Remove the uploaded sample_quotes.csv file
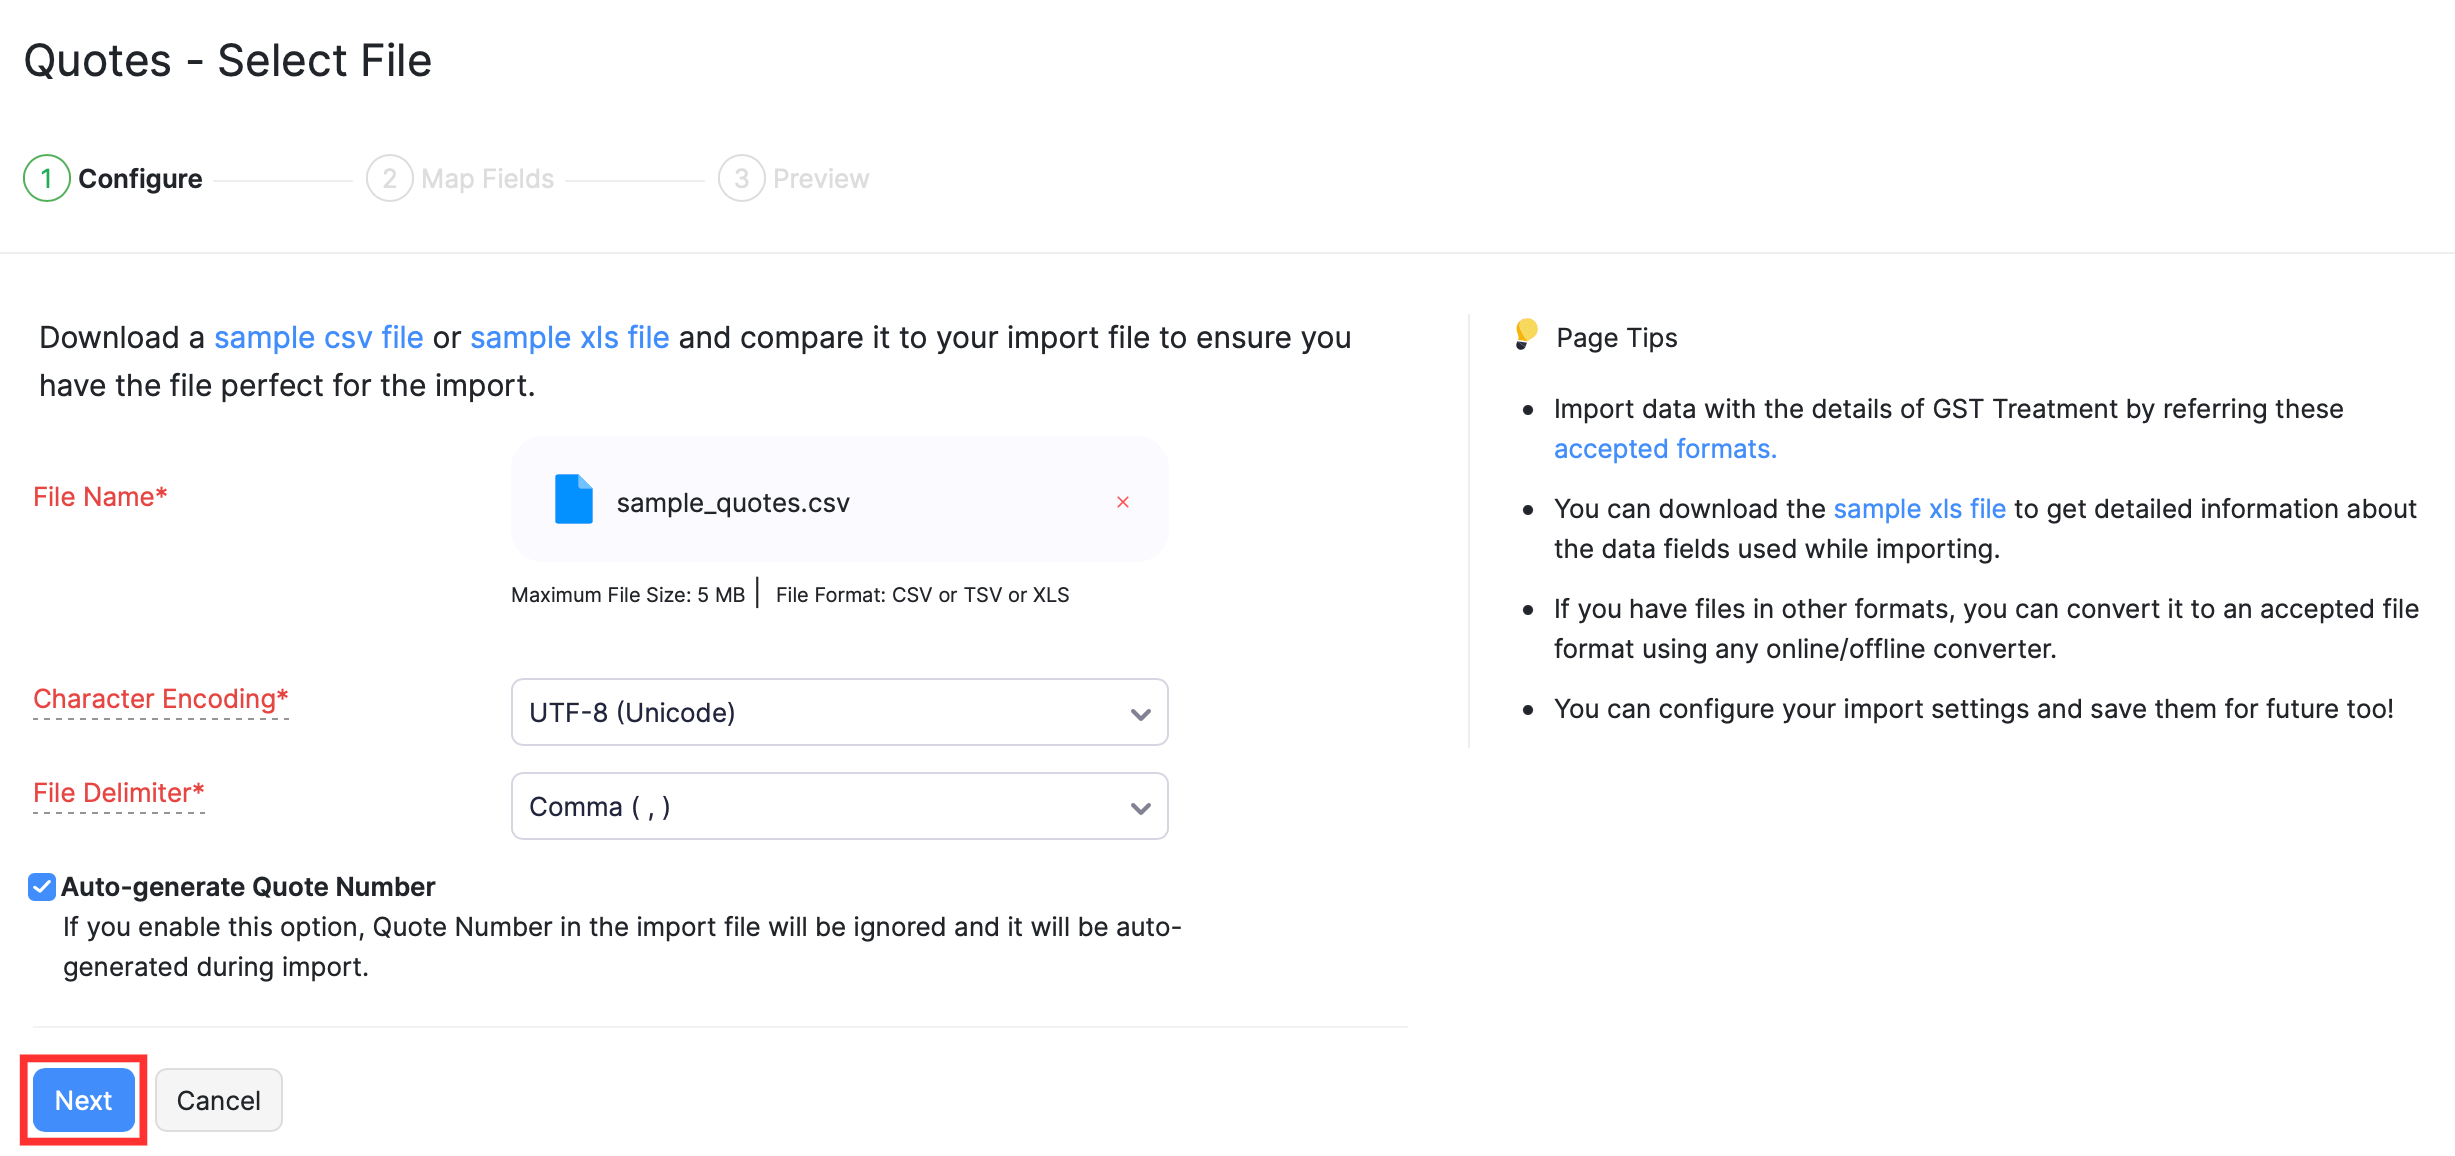Viewport: 2455px width, 1156px height. [x=1122, y=502]
